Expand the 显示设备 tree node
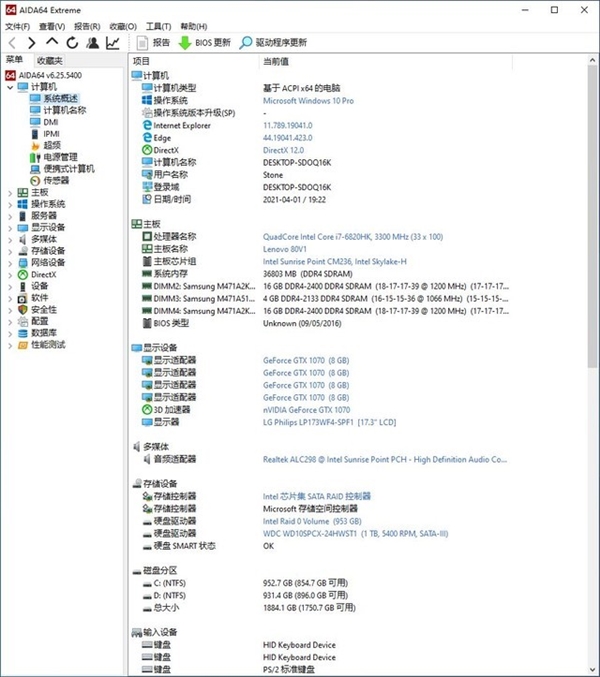600x677 pixels. pyautogui.click(x=10, y=228)
